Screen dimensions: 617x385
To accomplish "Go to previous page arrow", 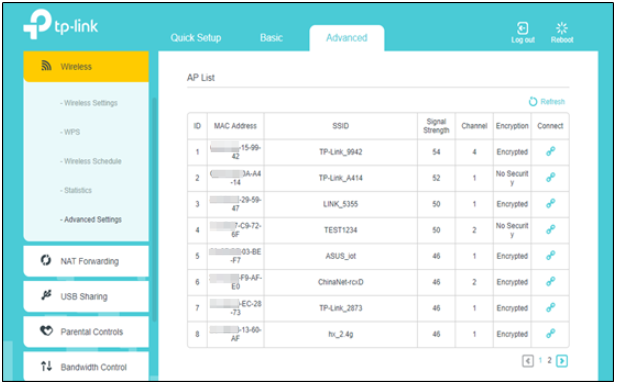I will click(528, 361).
